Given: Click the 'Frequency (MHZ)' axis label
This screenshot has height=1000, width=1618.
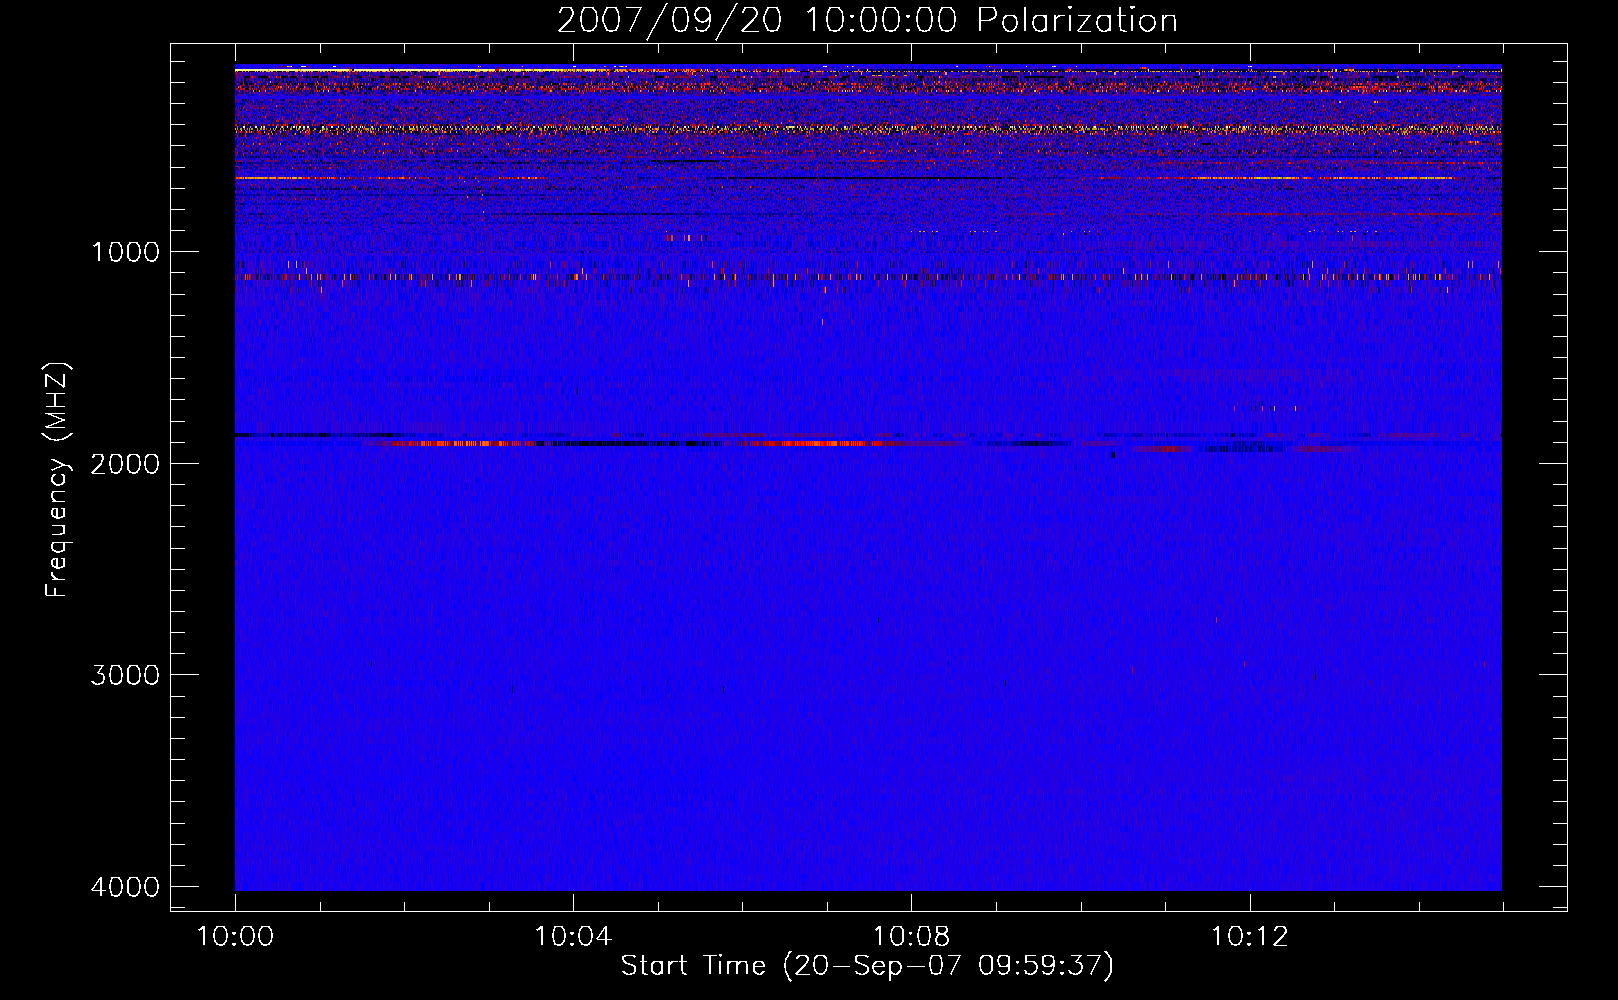Looking at the screenshot, I should [x=57, y=480].
